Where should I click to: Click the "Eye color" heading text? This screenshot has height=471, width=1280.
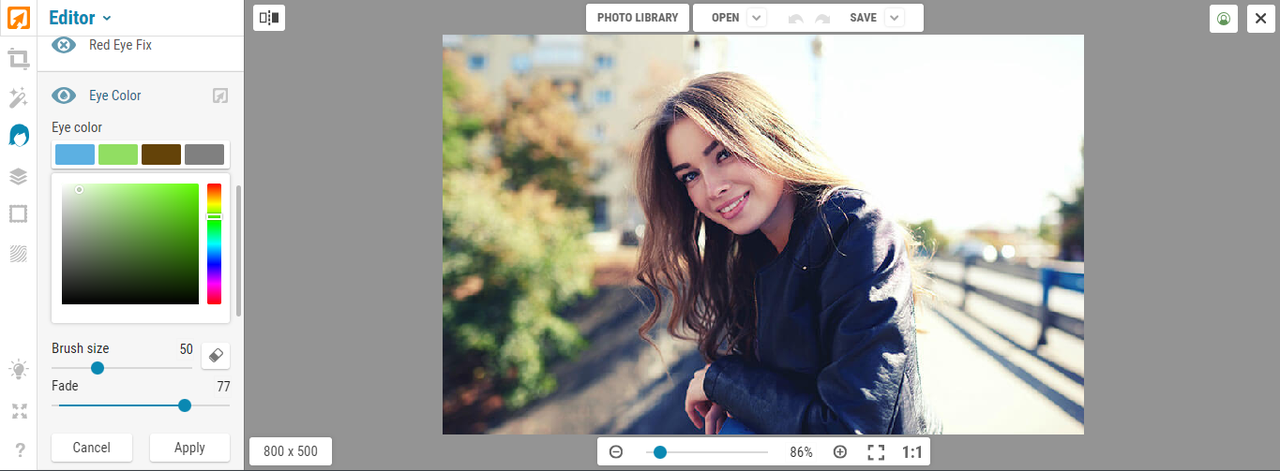click(77, 128)
